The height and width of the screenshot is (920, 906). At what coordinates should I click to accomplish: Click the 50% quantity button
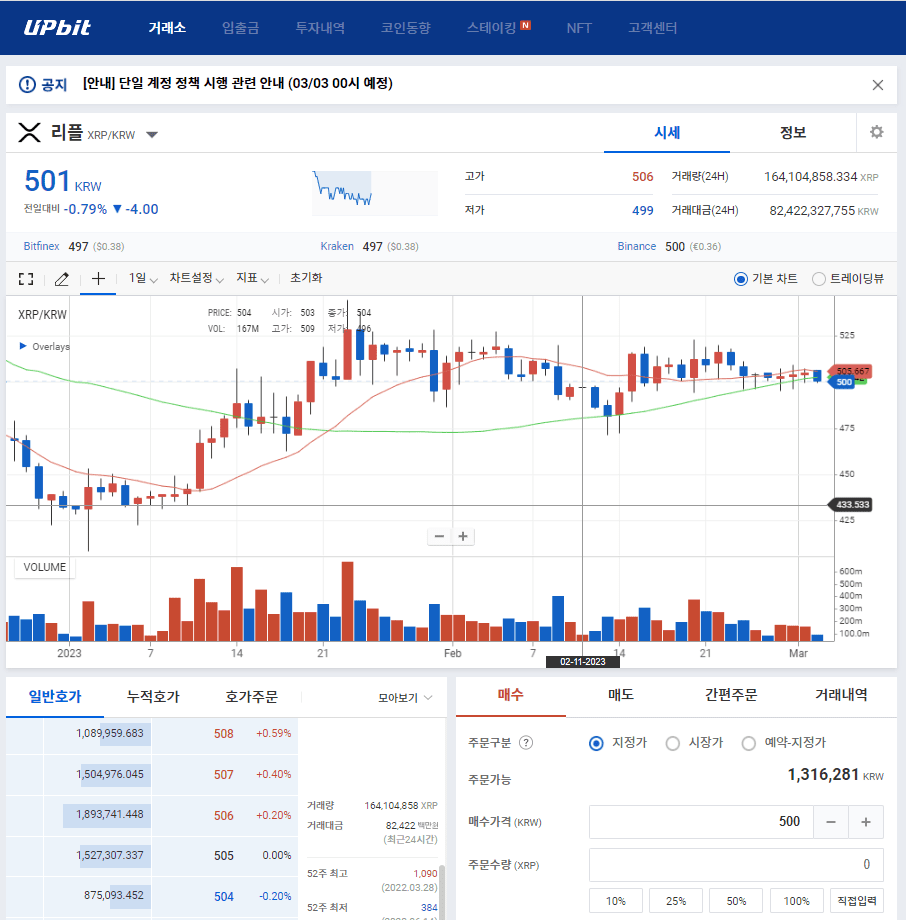[x=736, y=901]
